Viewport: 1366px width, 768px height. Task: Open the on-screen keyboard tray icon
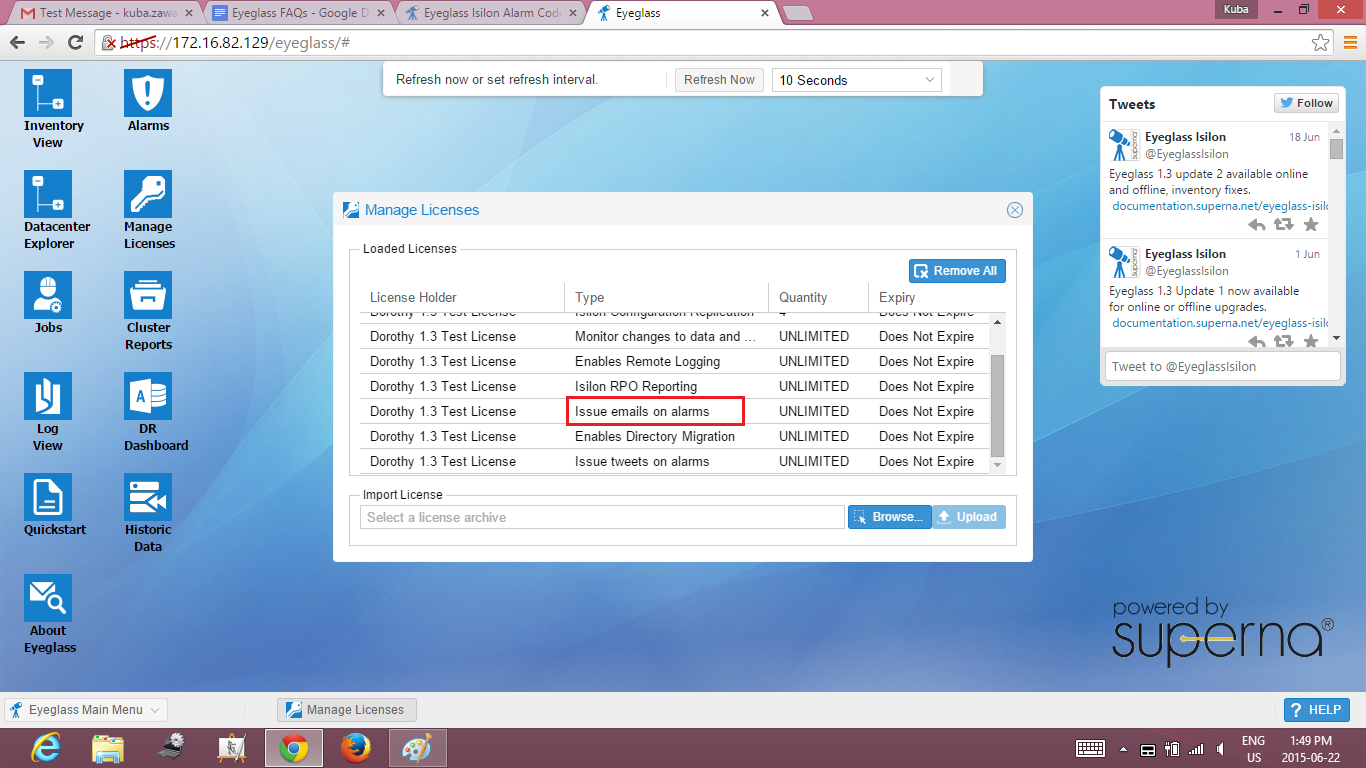[1090, 749]
